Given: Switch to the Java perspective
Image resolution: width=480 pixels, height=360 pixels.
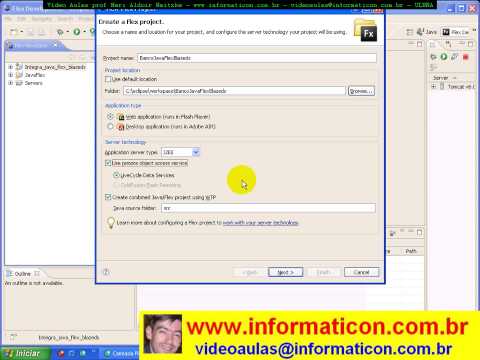Looking at the screenshot, I should pos(427,32).
